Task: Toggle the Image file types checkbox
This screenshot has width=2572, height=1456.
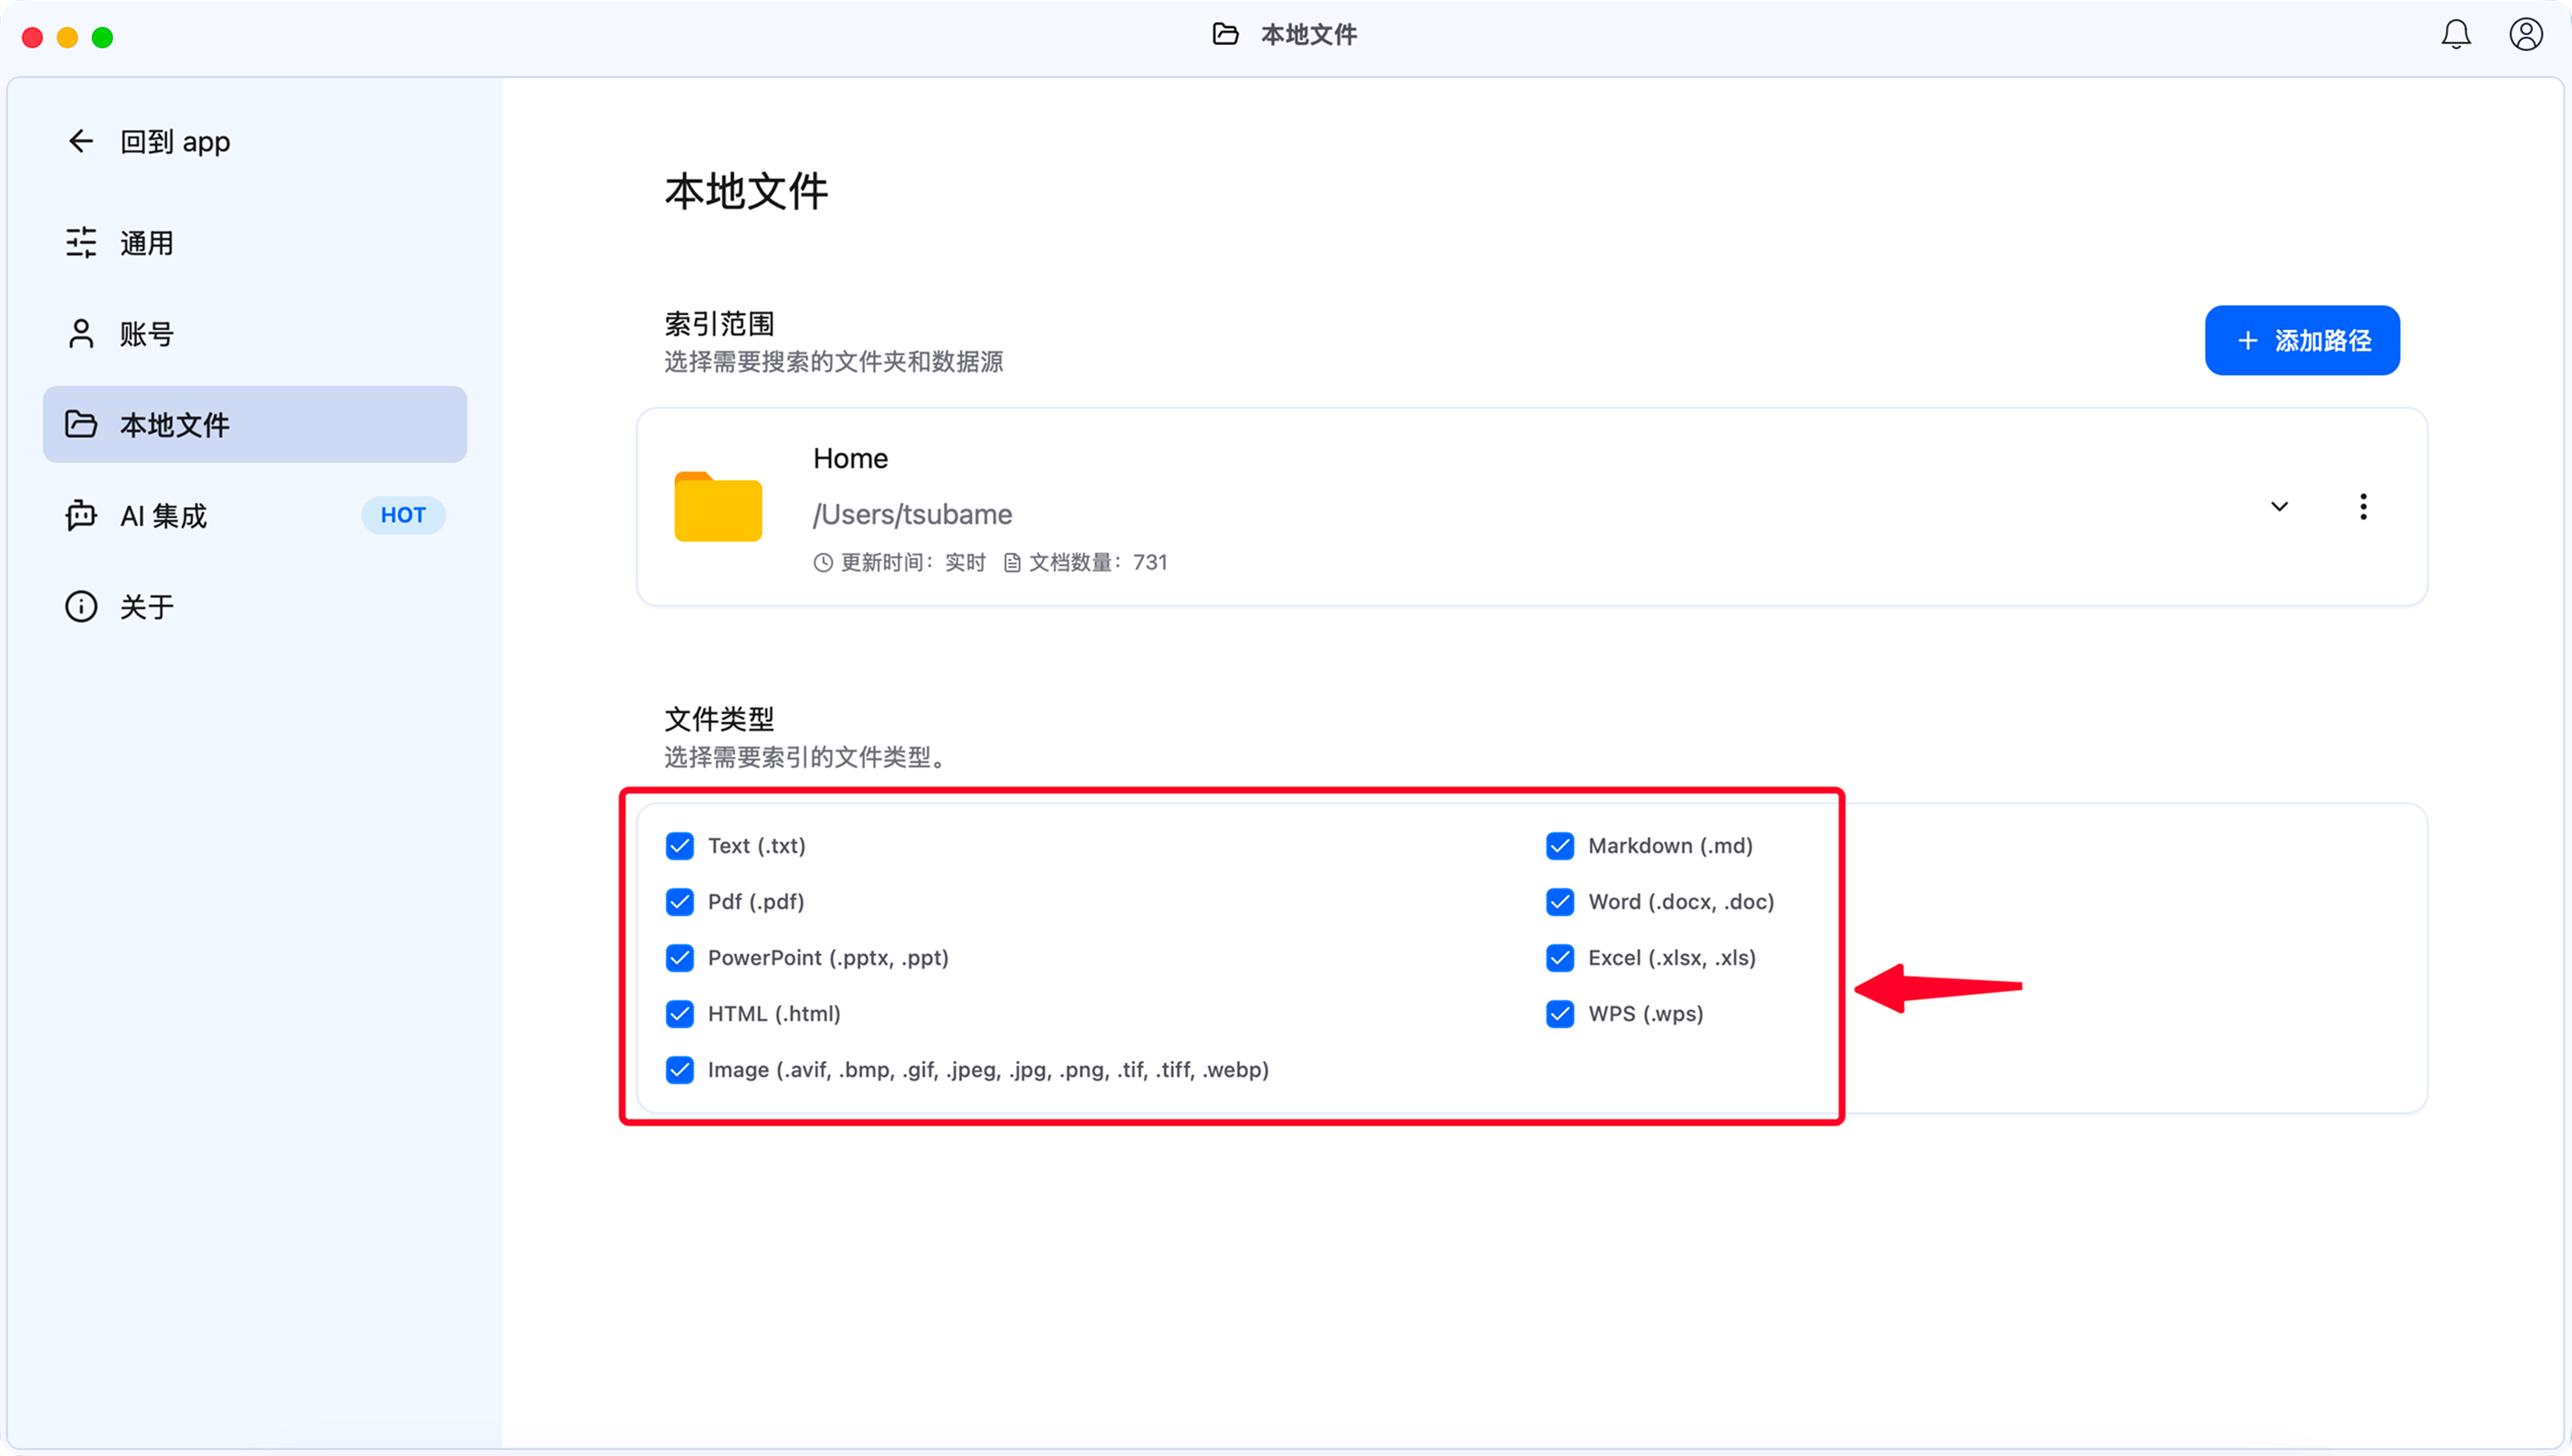Action: pos(680,1070)
